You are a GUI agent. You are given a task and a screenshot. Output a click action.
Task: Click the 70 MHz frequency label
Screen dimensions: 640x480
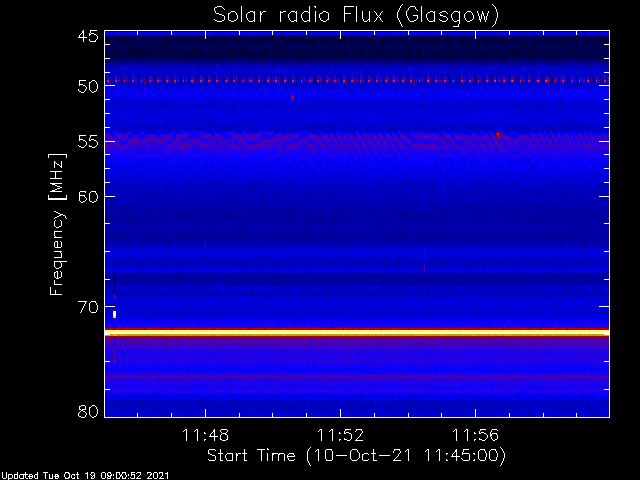88,307
